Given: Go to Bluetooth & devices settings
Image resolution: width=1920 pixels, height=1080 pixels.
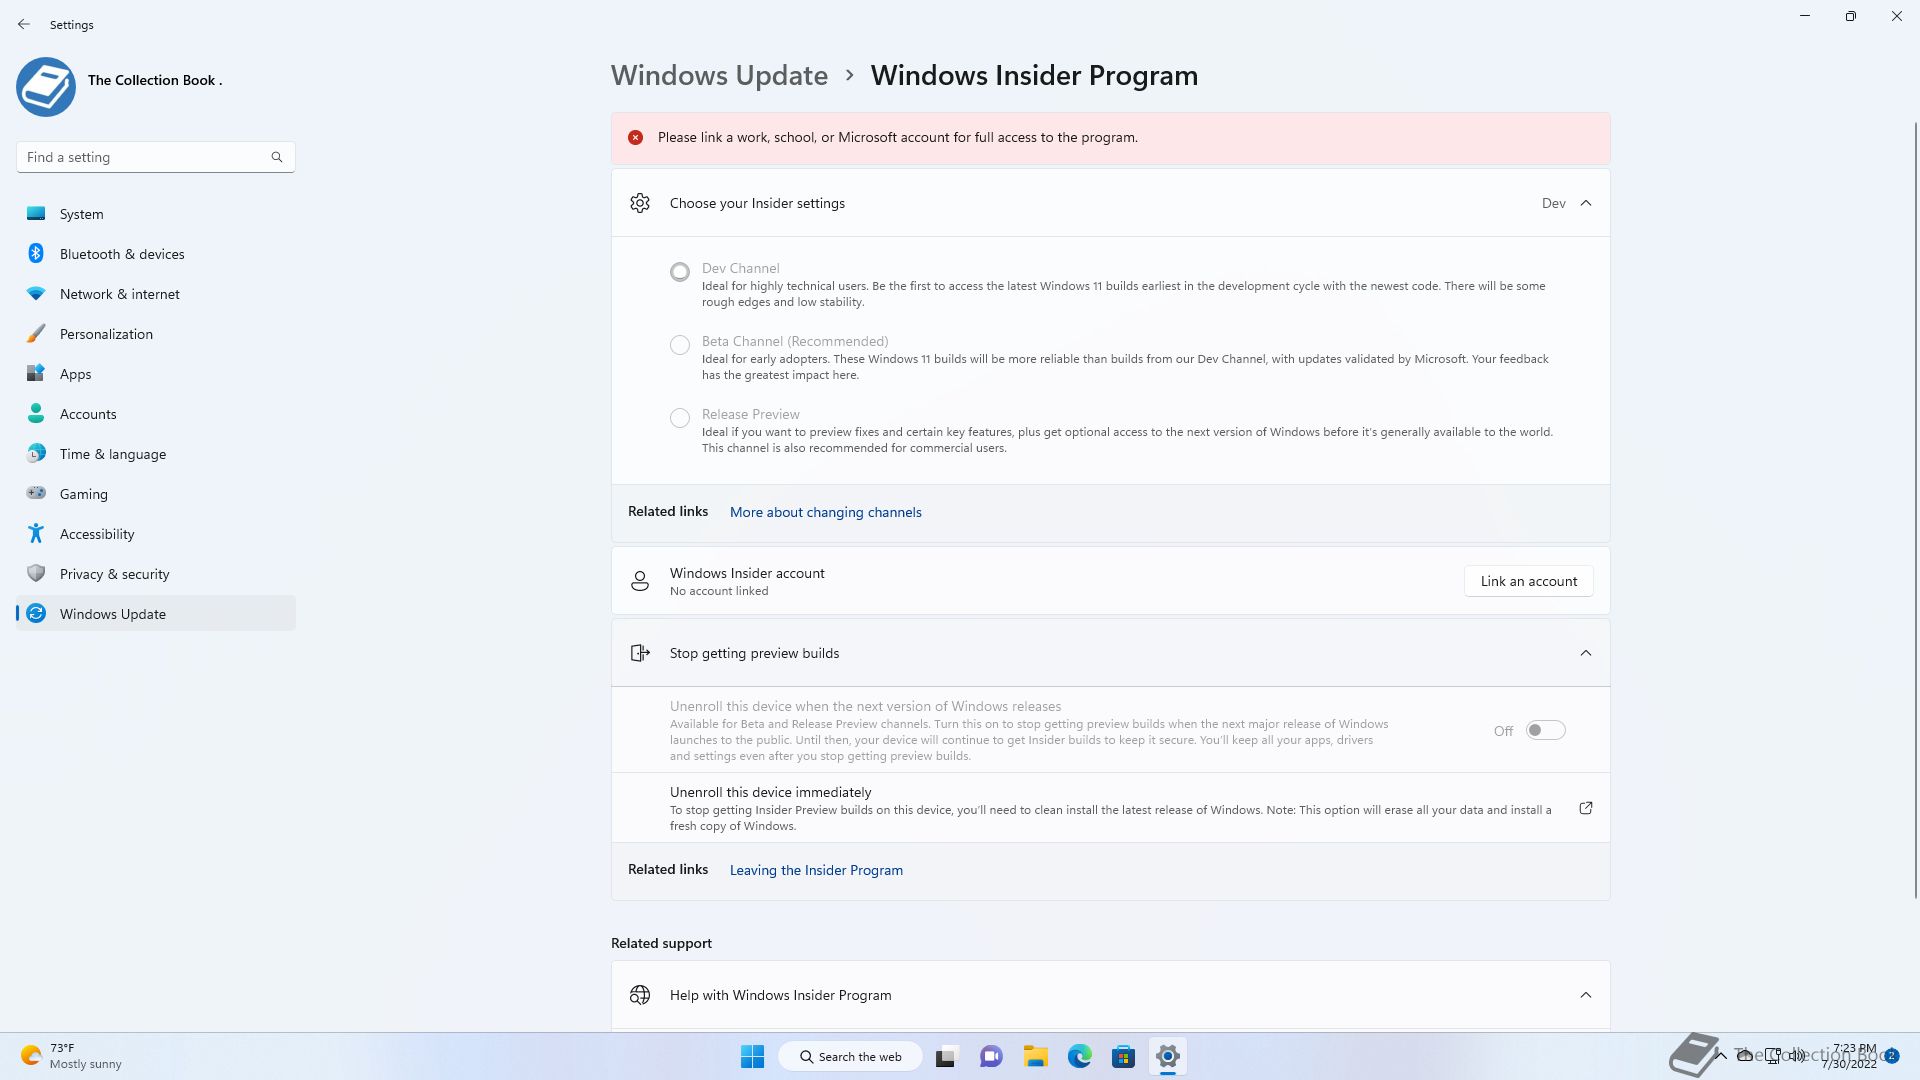Looking at the screenshot, I should pyautogui.click(x=156, y=253).
